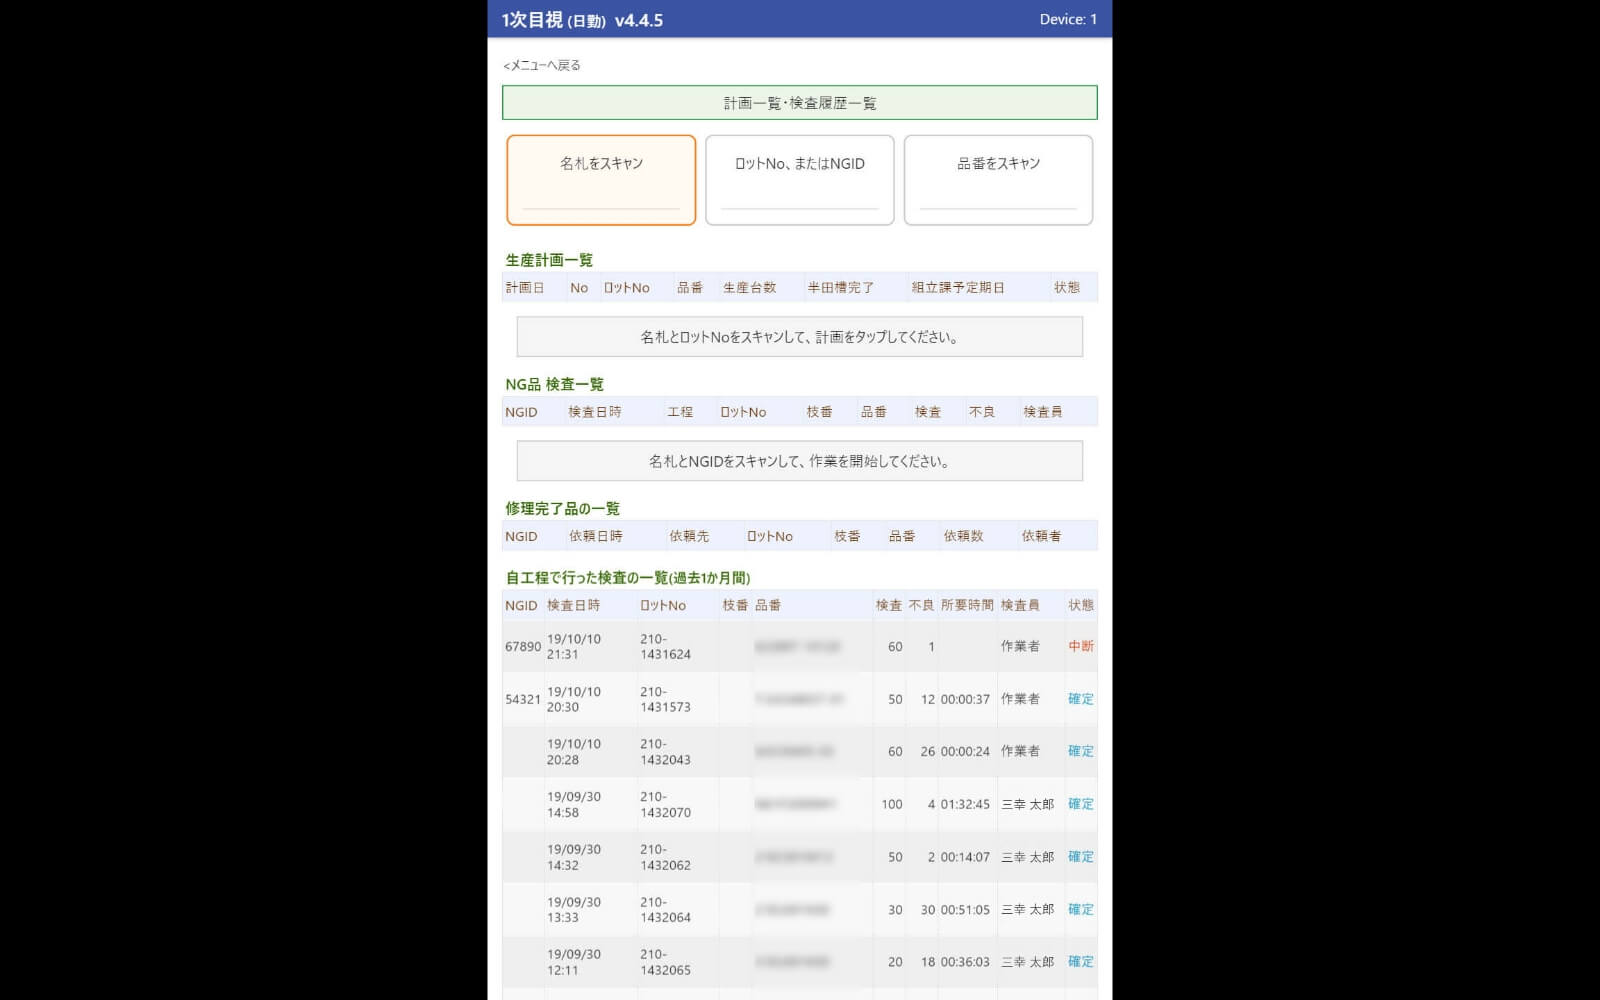
Task: Click 中断 status in row 67890
Action: [1081, 646]
